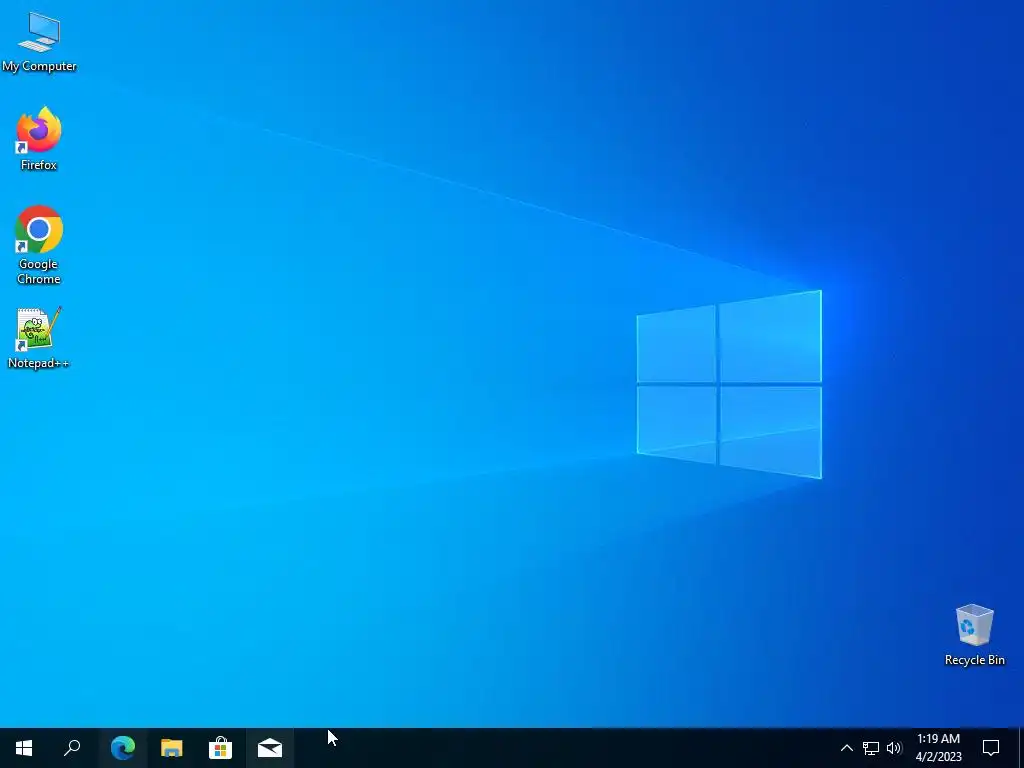This screenshot has height=768, width=1024.
Task: Open the Mail app from the taskbar
Action: click(x=270, y=748)
